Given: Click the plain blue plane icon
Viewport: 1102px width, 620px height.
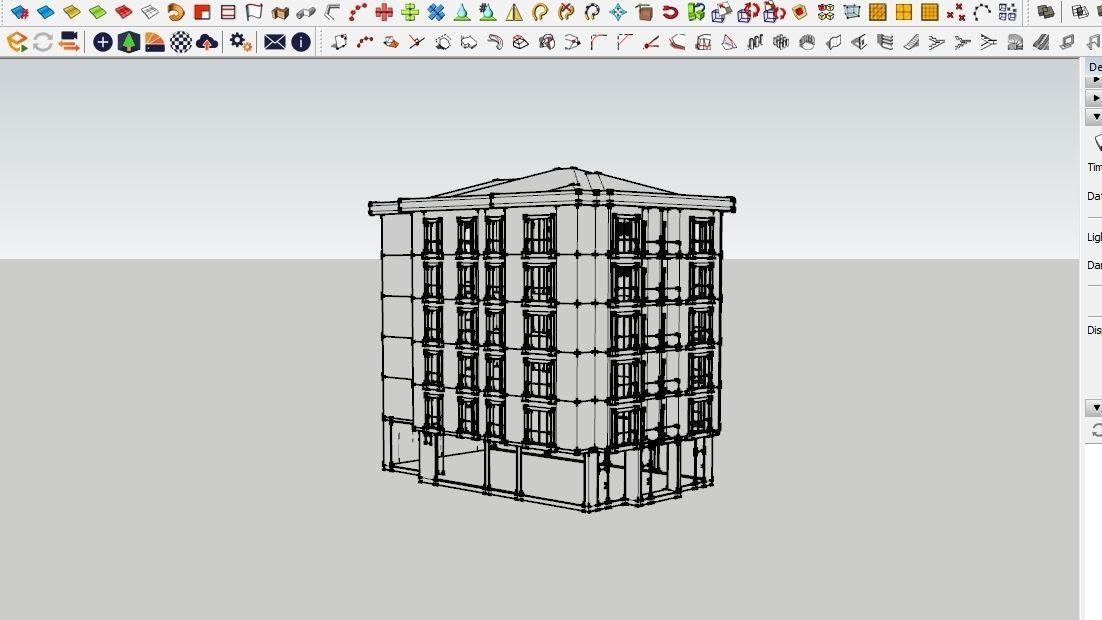Looking at the screenshot, I should tap(46, 12).
